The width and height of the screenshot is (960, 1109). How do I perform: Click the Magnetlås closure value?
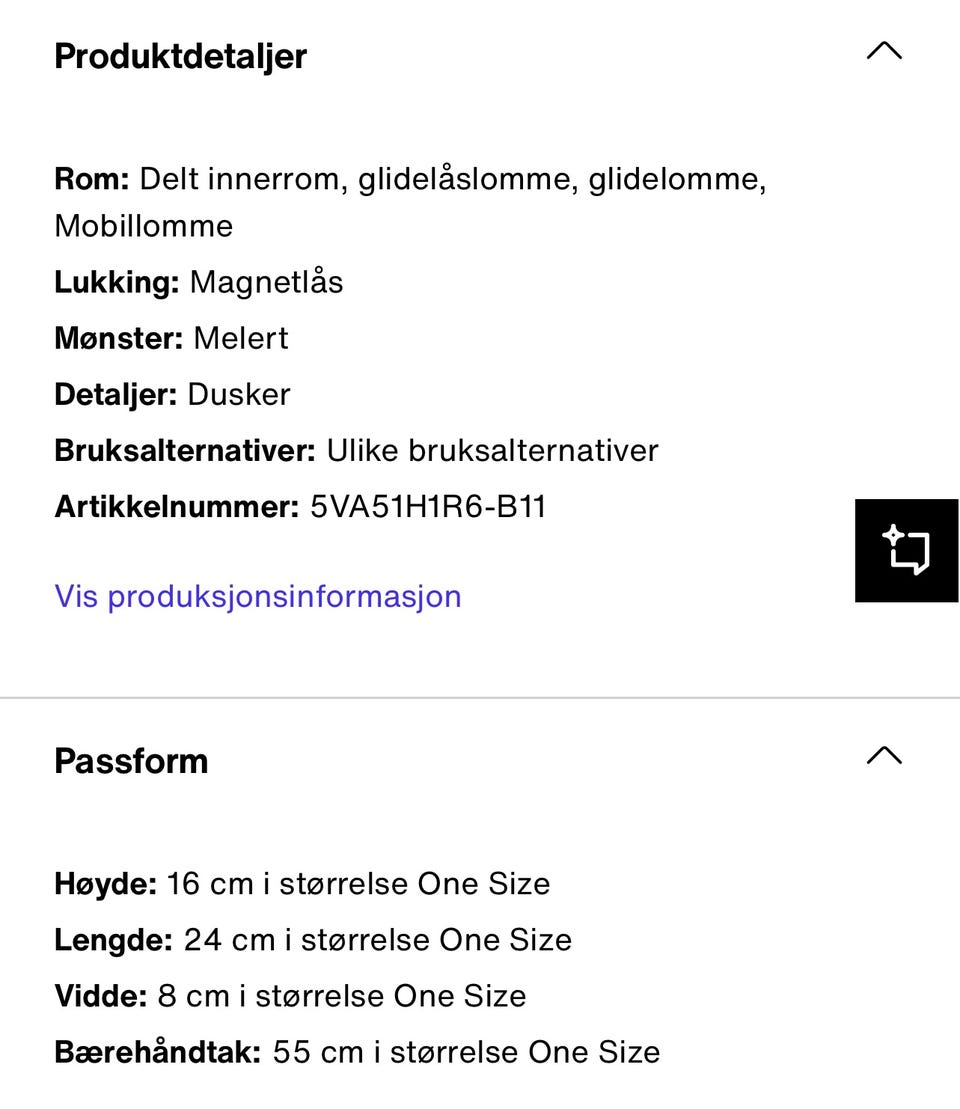(266, 282)
